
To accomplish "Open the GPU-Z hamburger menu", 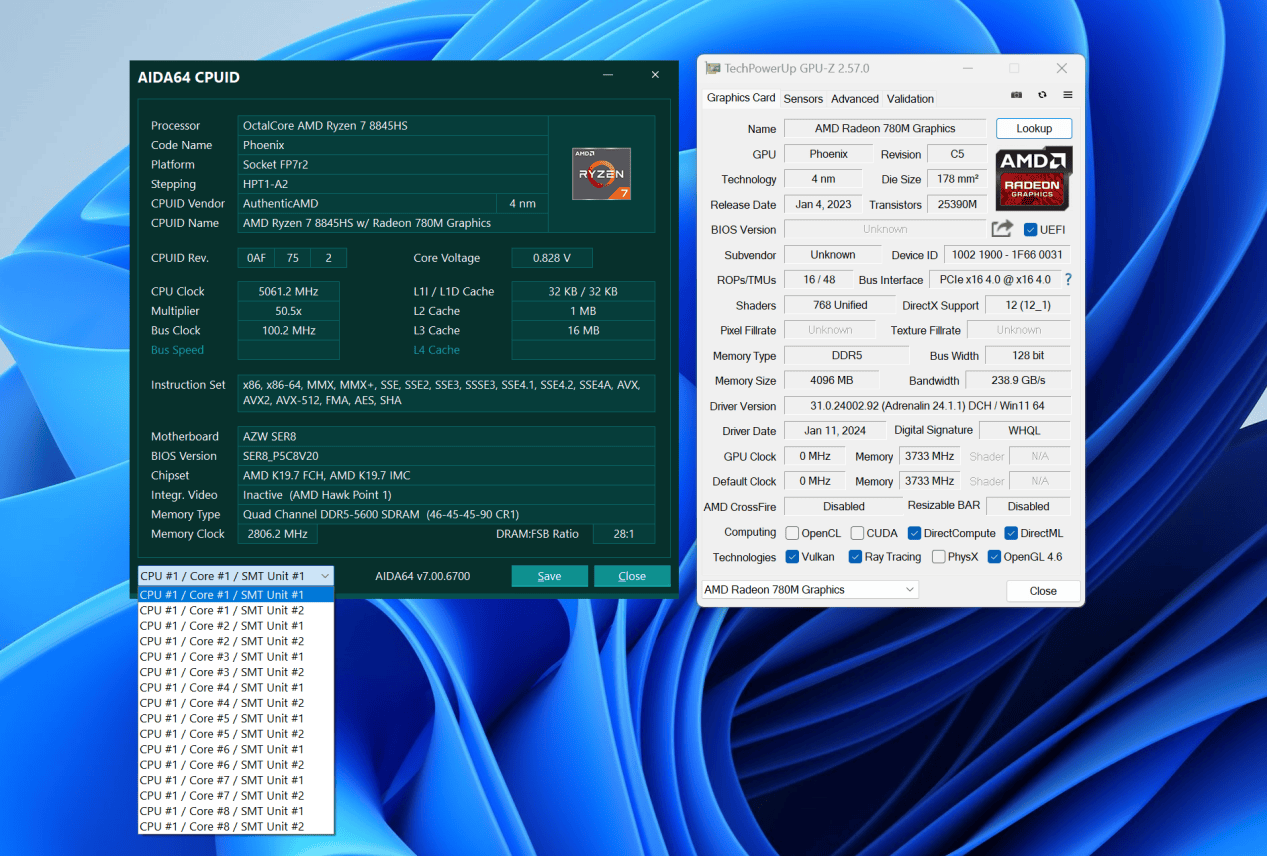I will [x=1068, y=95].
